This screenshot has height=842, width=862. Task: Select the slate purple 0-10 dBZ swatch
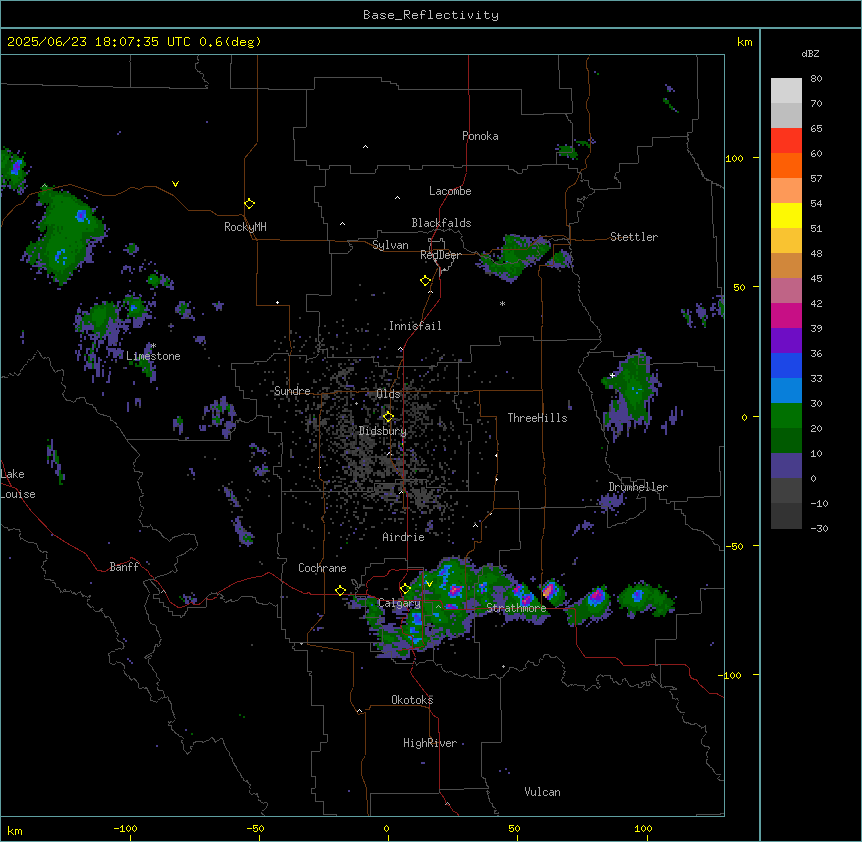786,466
